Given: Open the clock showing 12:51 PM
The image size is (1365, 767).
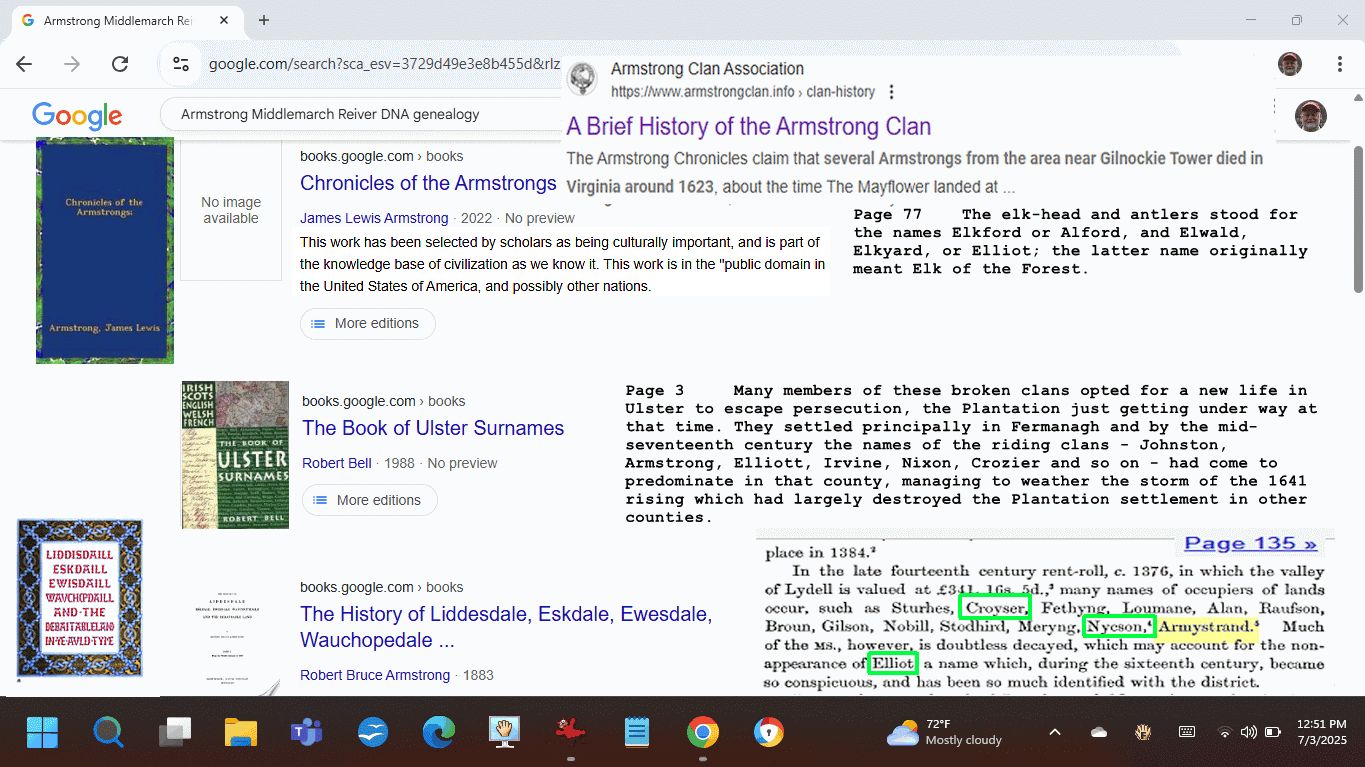Looking at the screenshot, I should tap(1321, 732).
